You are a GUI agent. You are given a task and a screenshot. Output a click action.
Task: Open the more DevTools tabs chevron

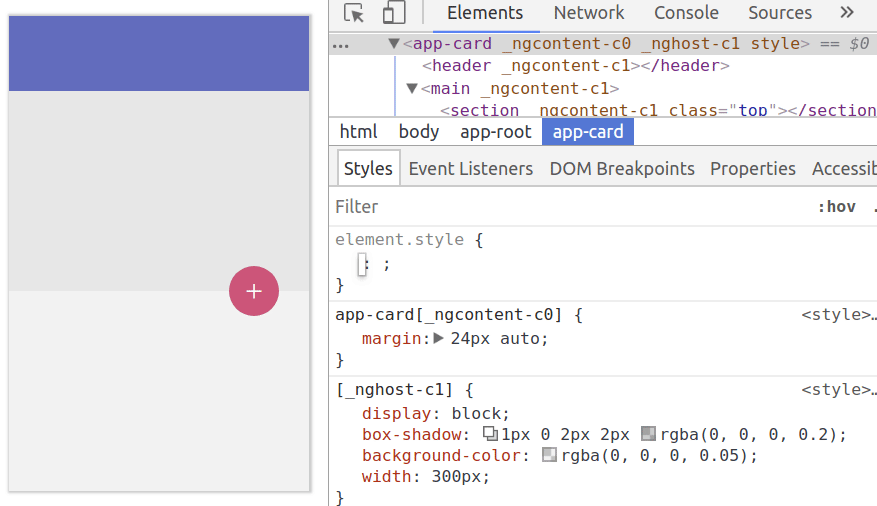[x=847, y=12]
